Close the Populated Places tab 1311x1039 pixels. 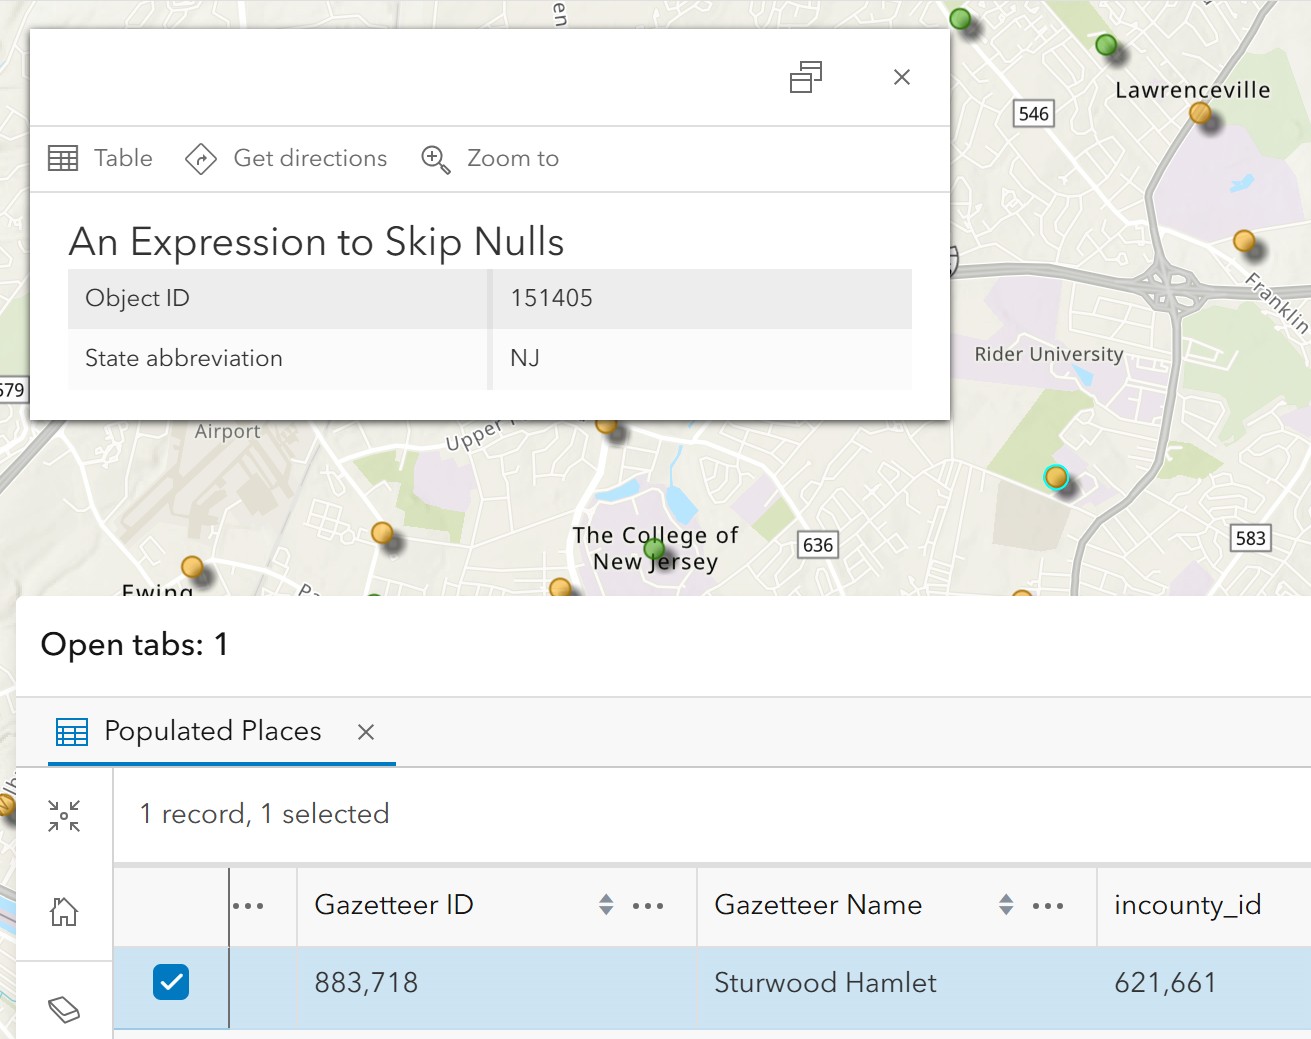(366, 732)
